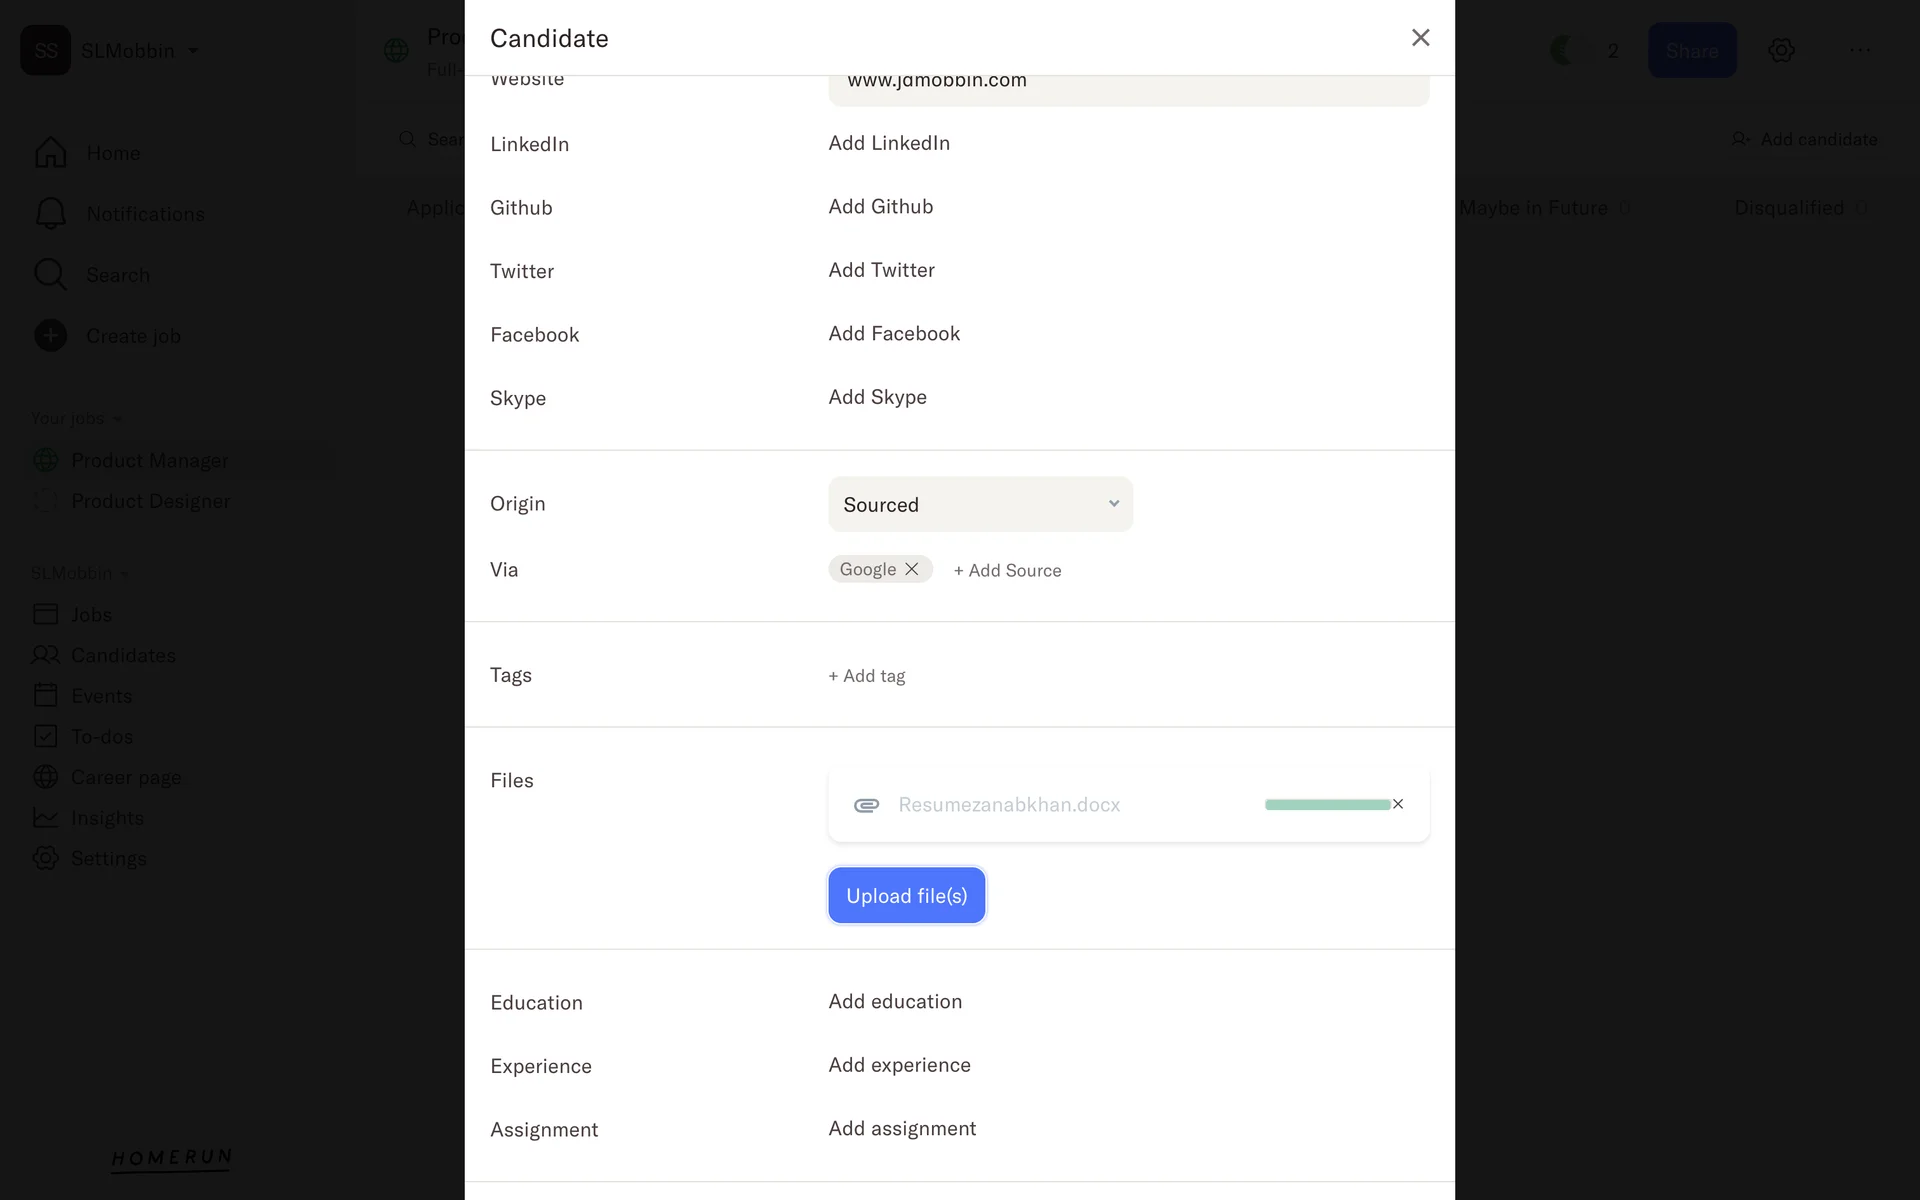Remove the Google source tag
1920x1200 pixels.
coord(912,569)
